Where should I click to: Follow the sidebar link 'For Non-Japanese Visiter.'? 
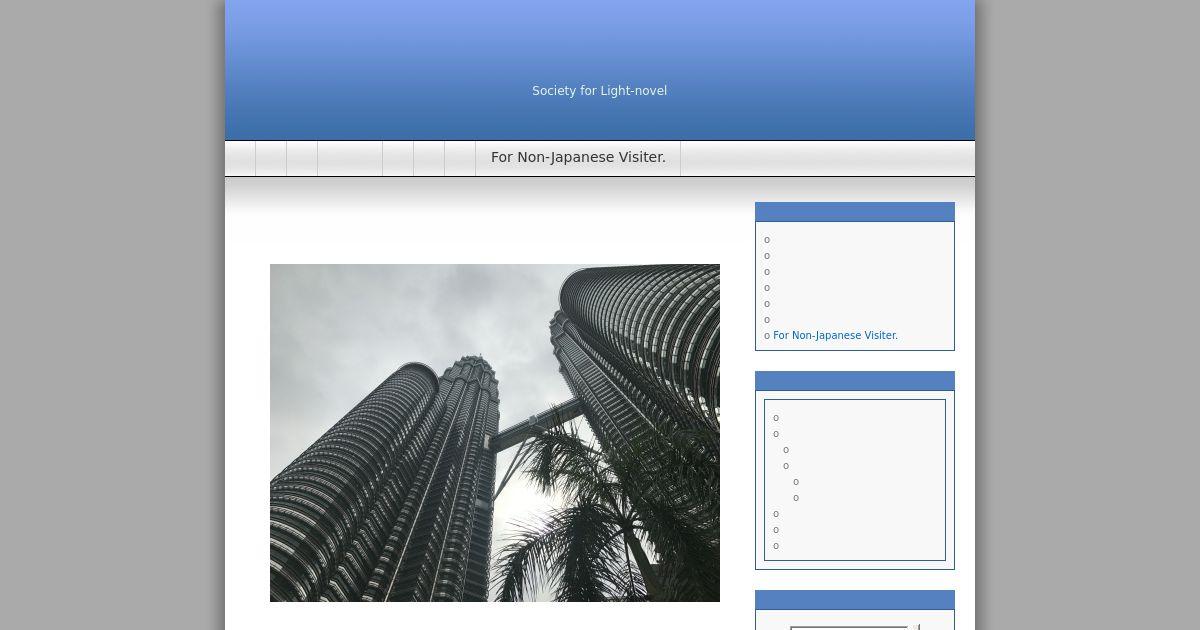tap(835, 336)
